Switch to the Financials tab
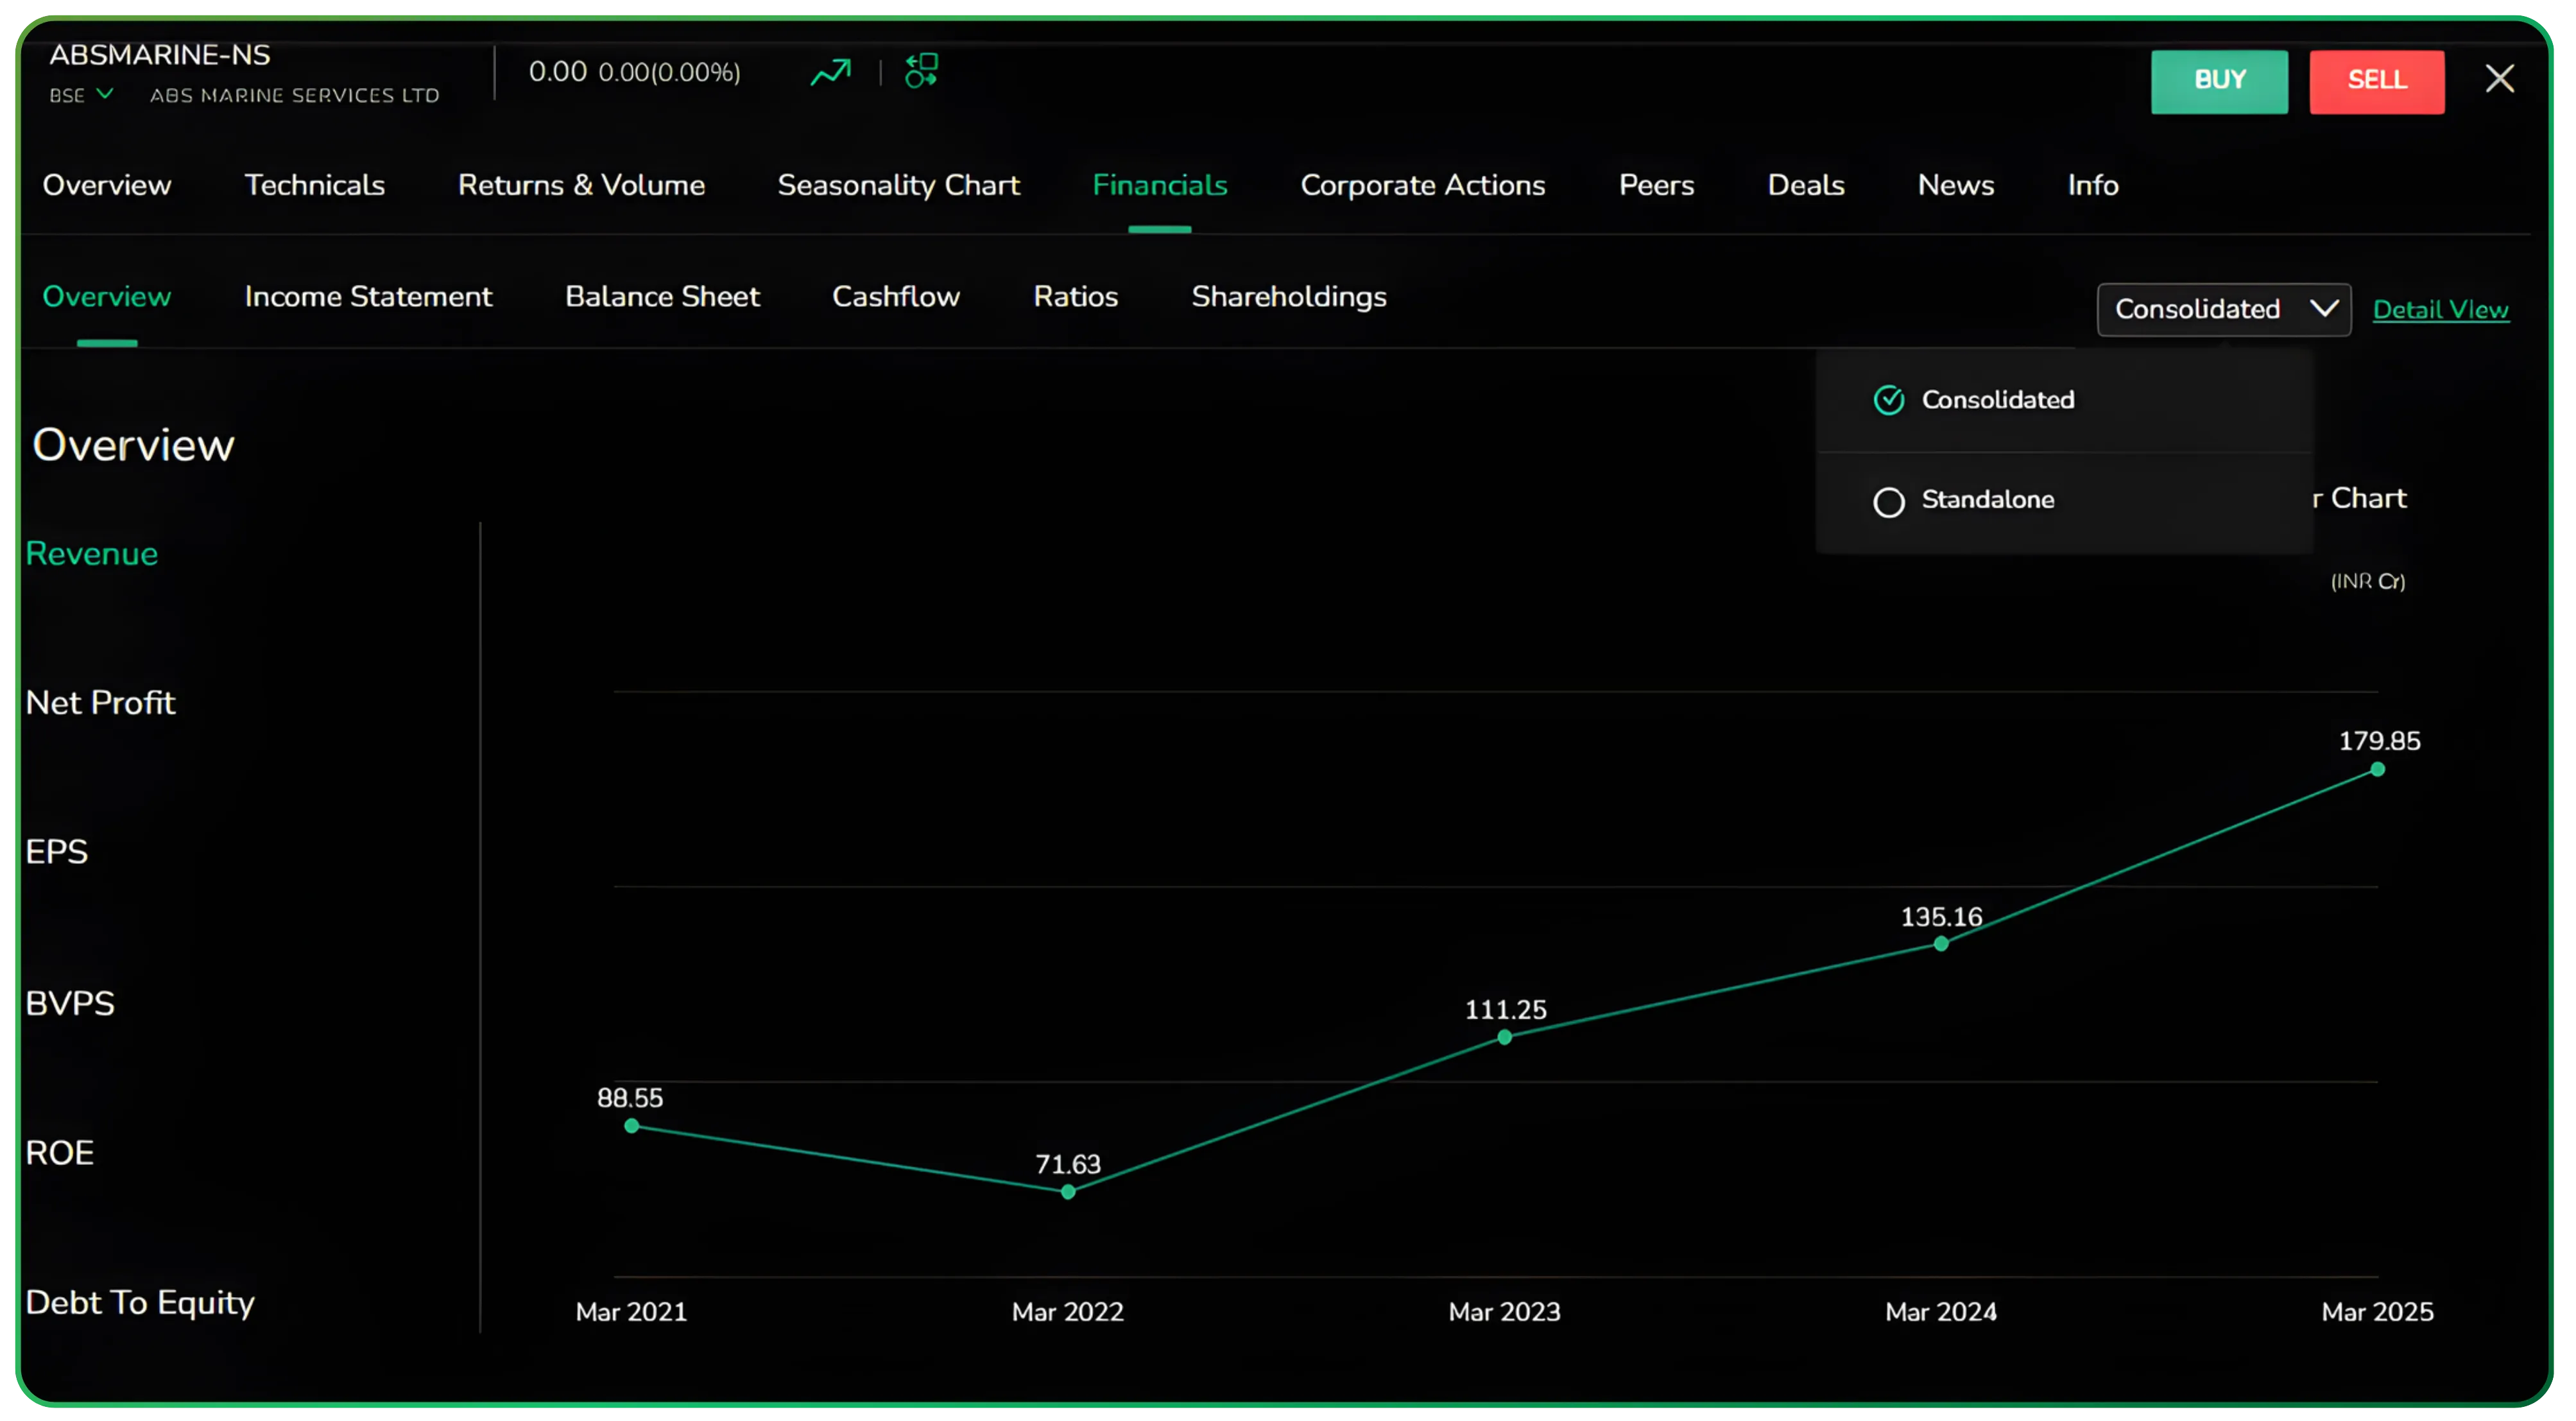2576x1421 pixels. point(1159,185)
